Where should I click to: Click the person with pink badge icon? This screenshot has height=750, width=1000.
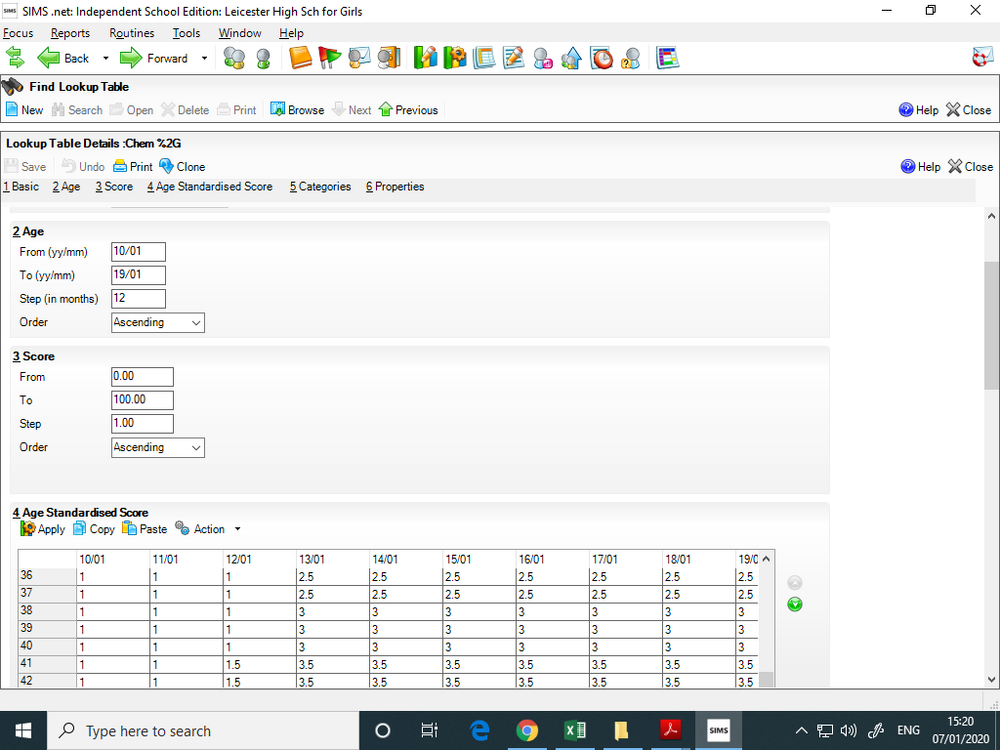543,58
